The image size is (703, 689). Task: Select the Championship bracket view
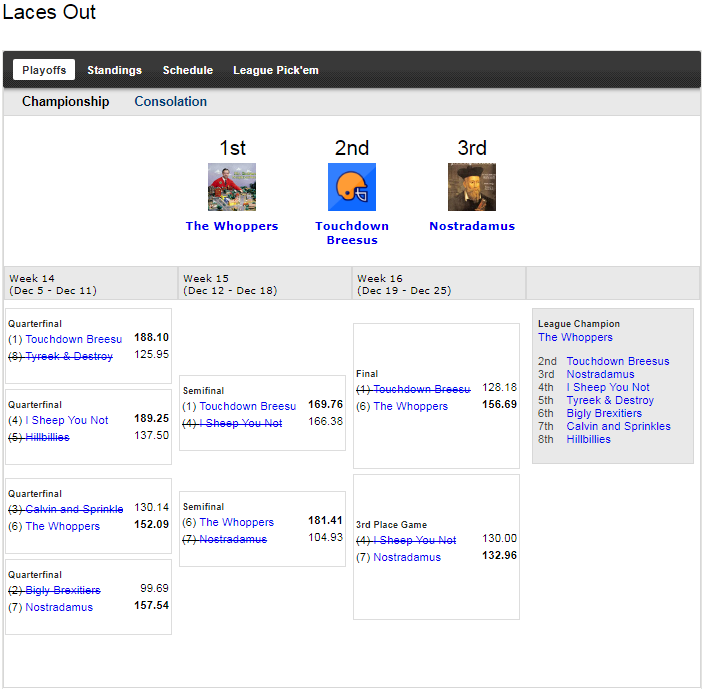point(66,101)
